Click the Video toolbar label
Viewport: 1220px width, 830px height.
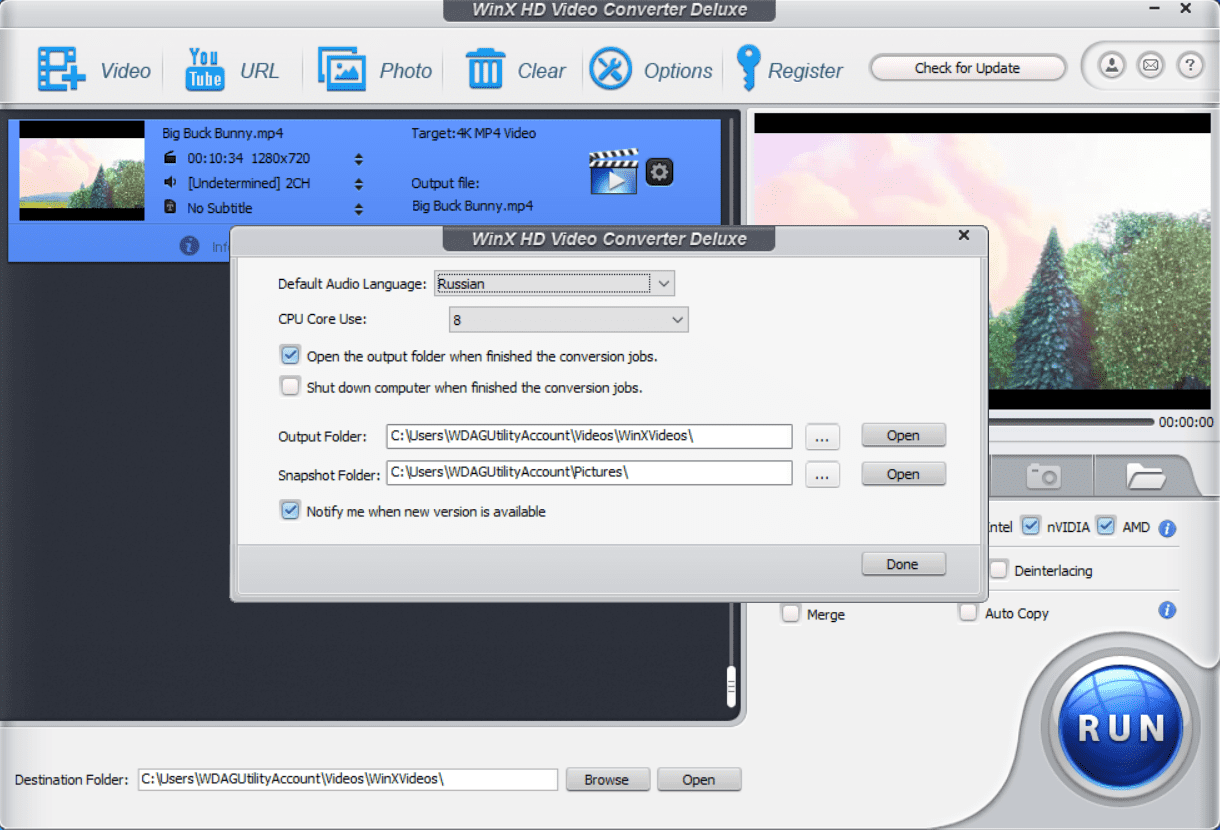pos(125,71)
